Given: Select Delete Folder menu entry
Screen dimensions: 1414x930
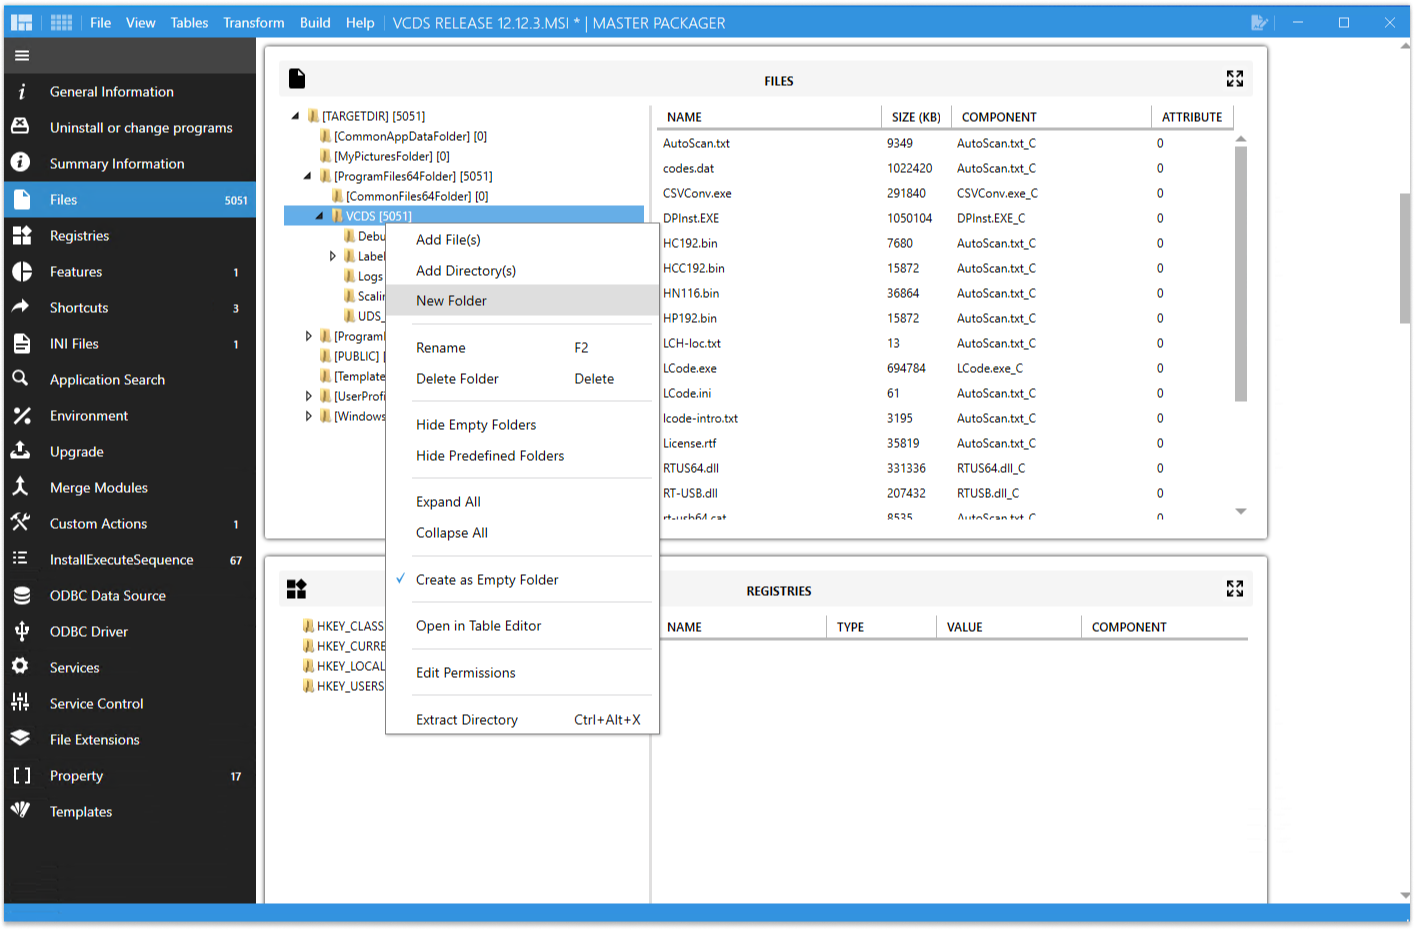Looking at the screenshot, I should click(522, 379).
